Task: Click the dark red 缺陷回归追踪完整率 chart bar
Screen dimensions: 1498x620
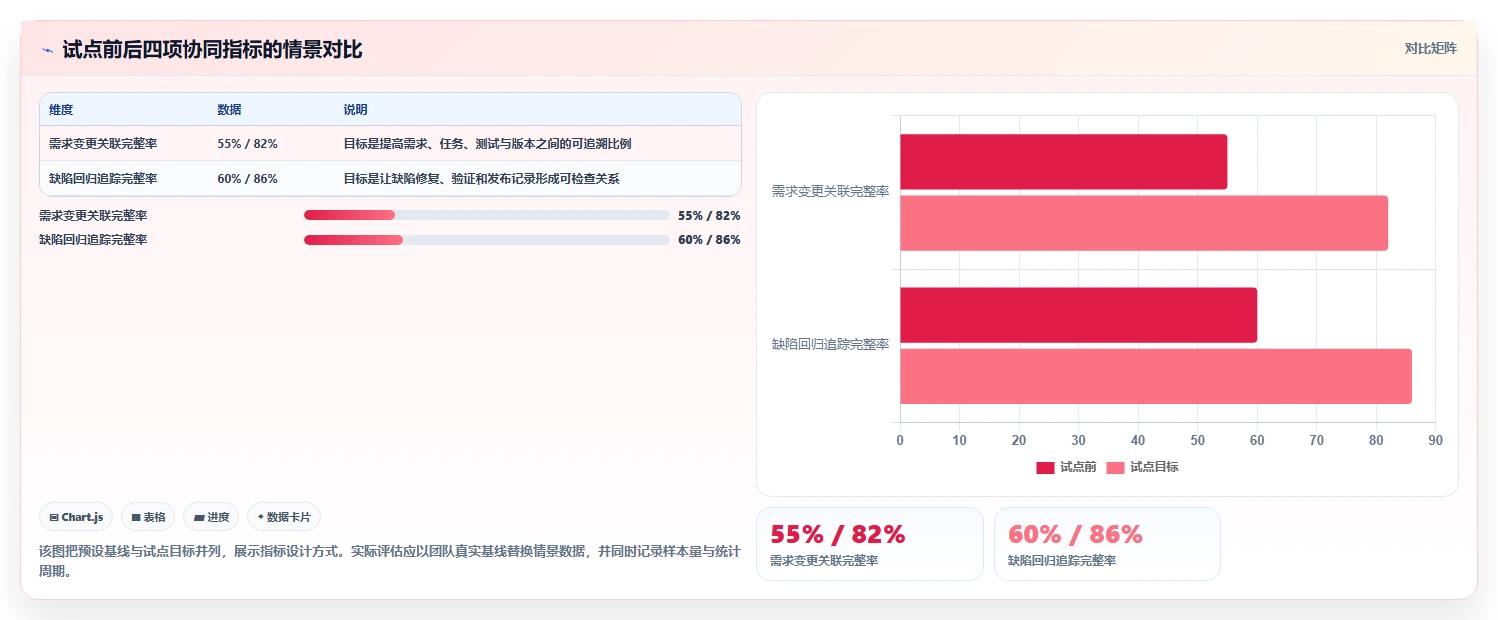Action: [1078, 315]
